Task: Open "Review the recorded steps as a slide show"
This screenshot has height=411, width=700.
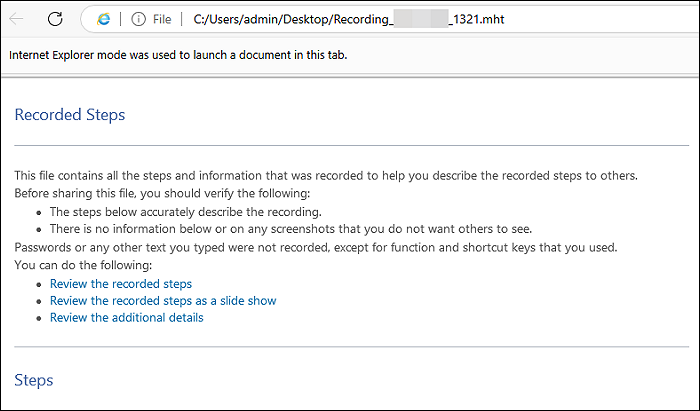Action: pos(163,300)
